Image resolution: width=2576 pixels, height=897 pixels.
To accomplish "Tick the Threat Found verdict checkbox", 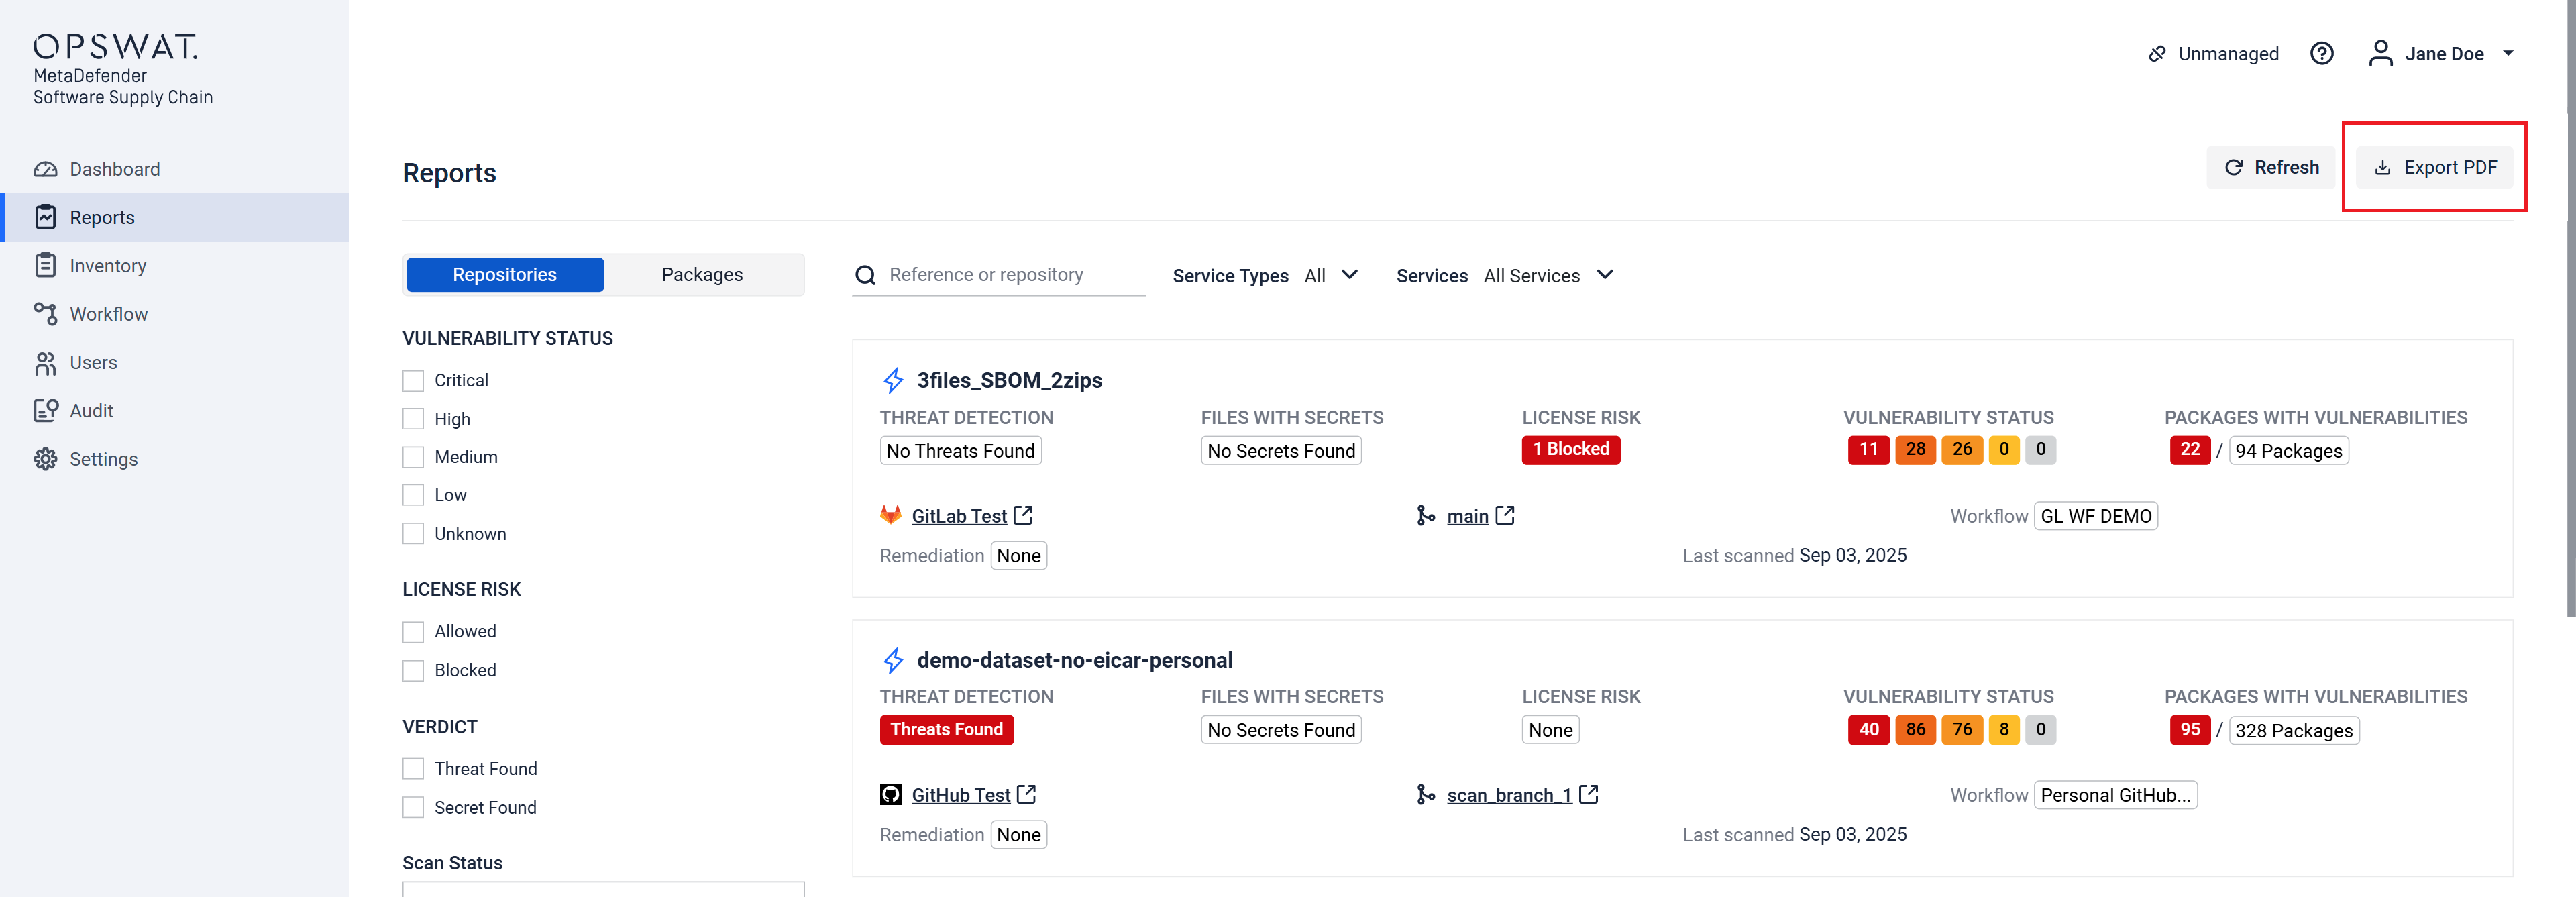I will [413, 769].
